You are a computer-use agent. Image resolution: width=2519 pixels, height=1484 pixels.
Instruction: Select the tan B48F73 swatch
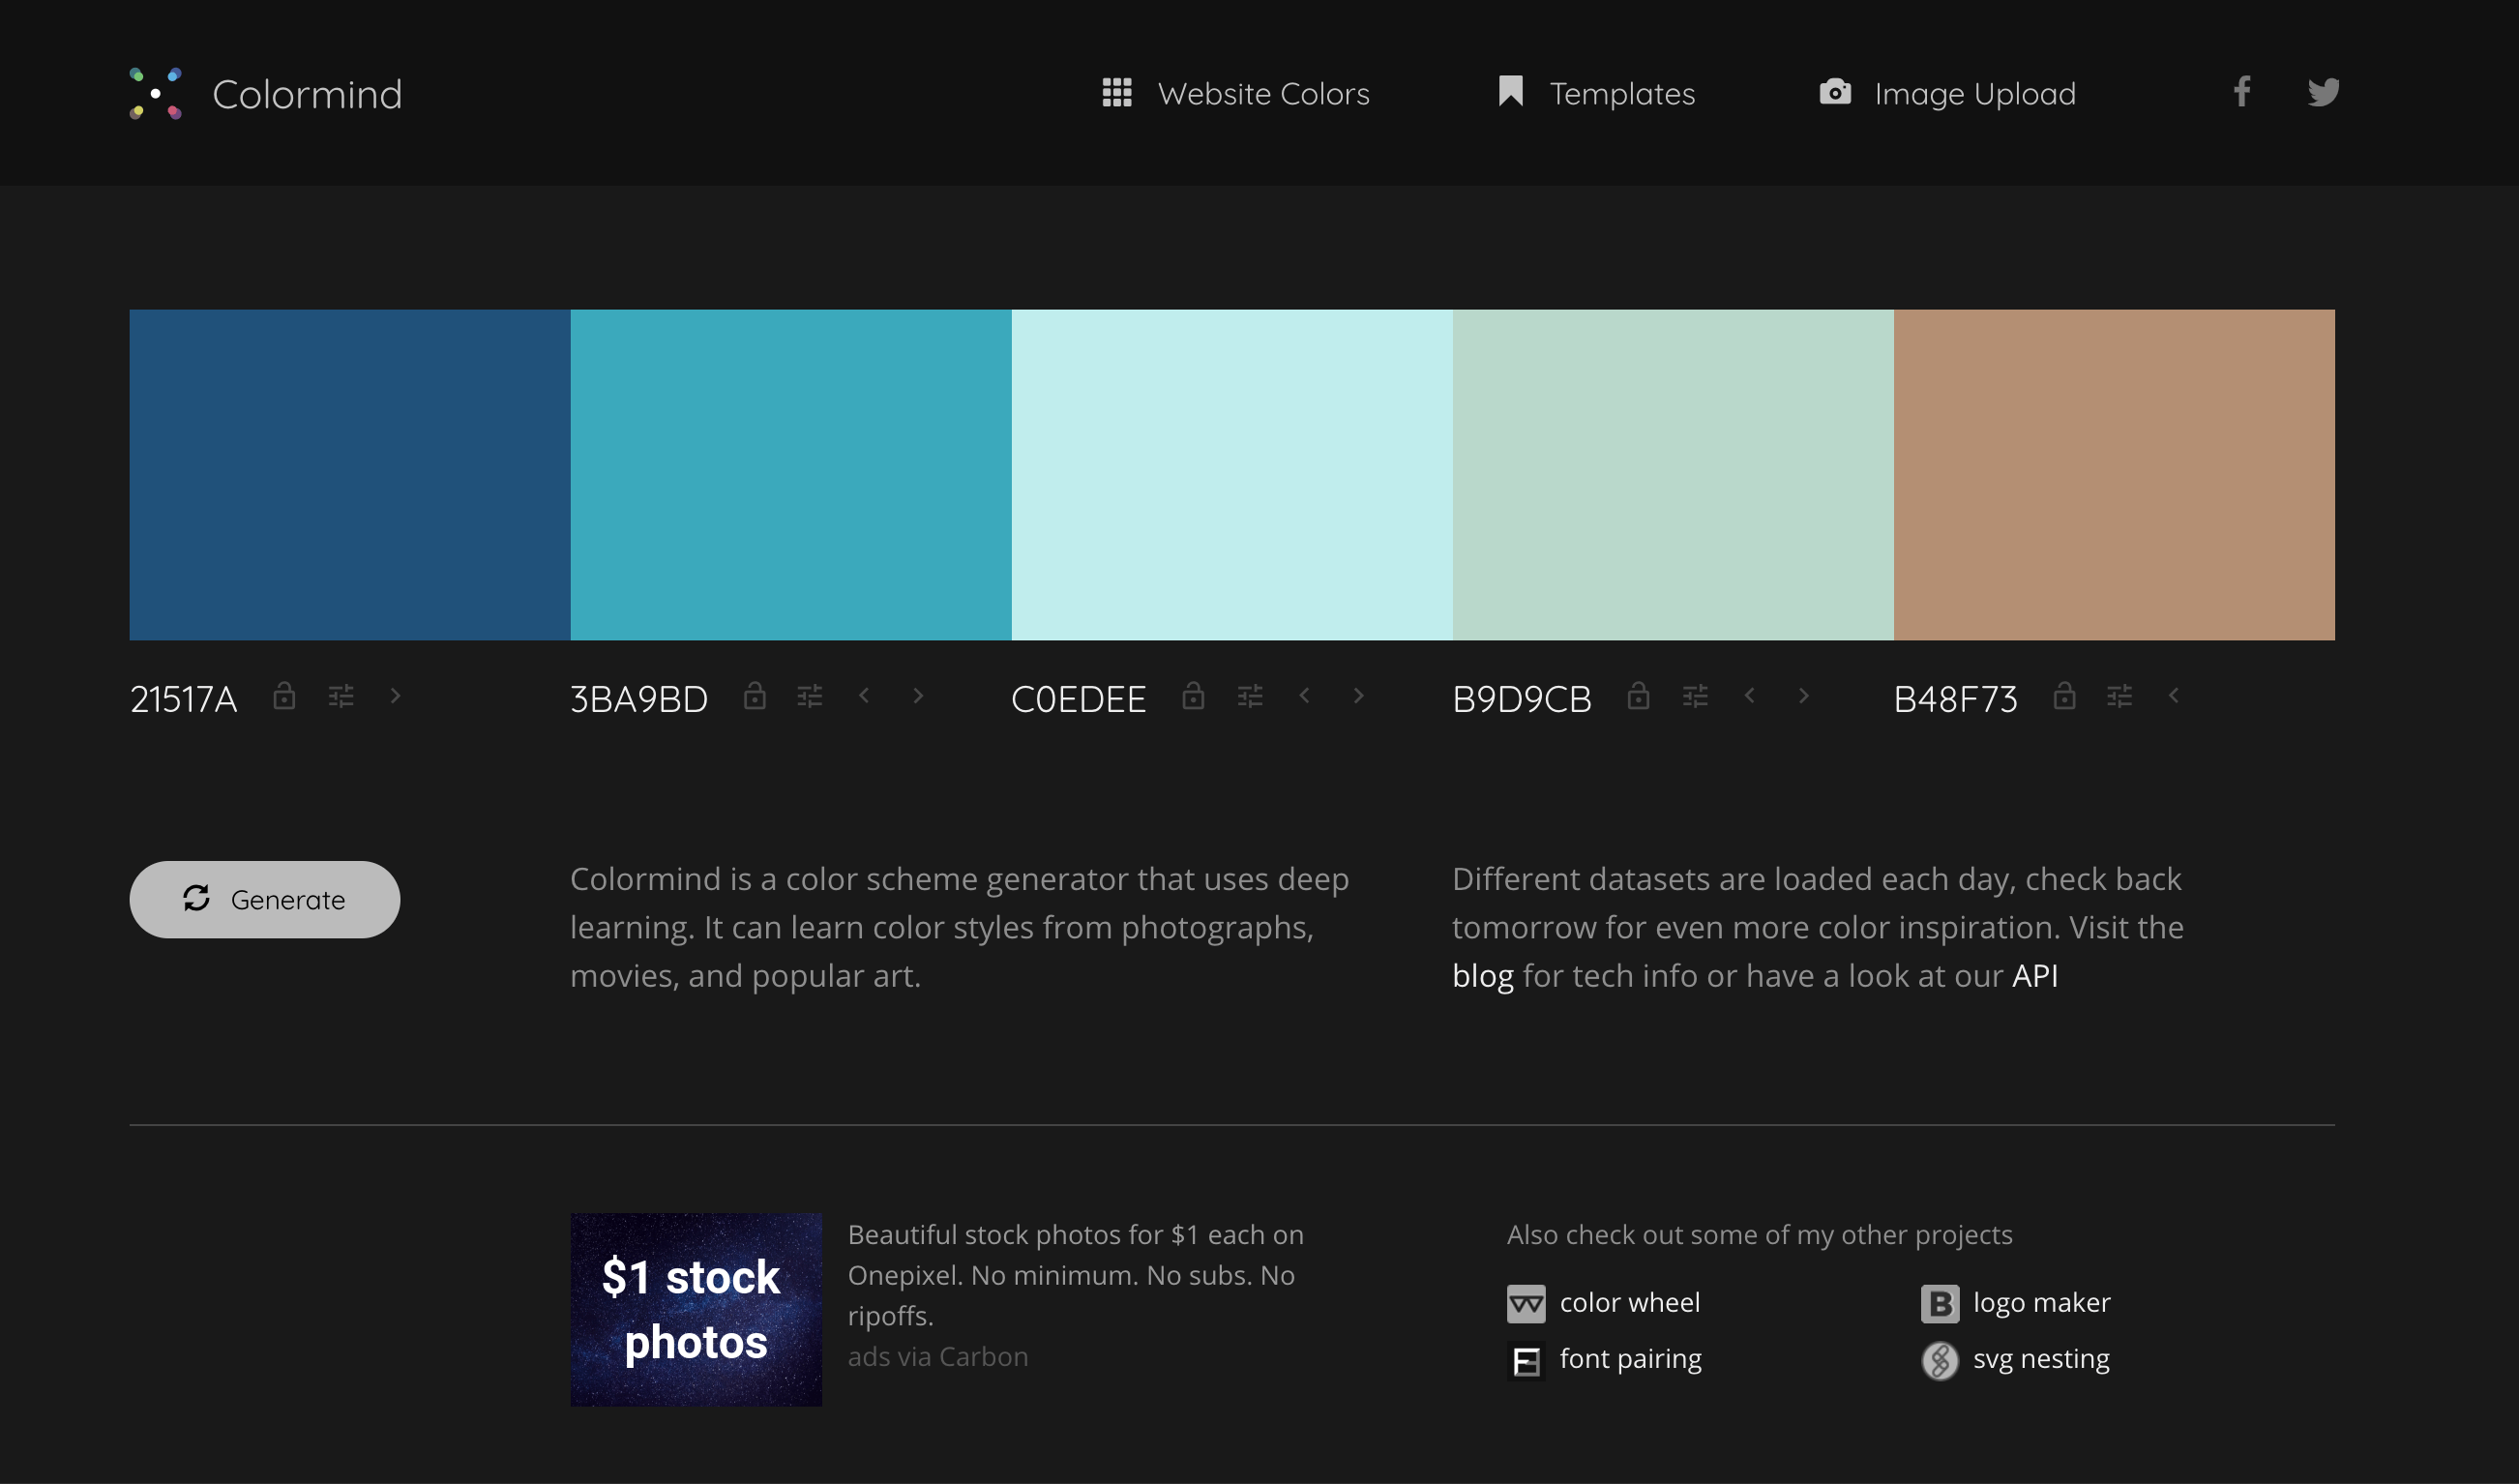pyautogui.click(x=2114, y=475)
